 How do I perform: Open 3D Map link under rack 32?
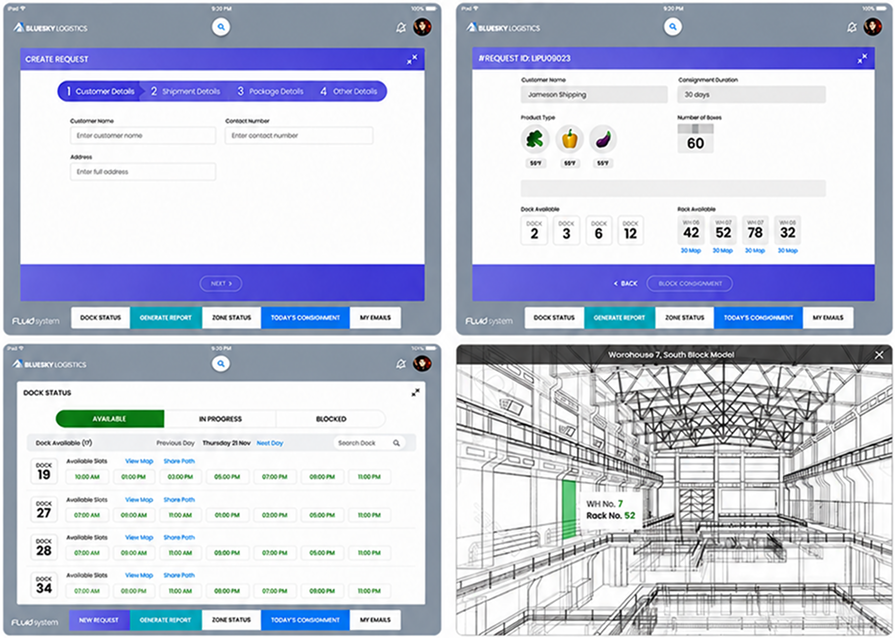point(788,251)
